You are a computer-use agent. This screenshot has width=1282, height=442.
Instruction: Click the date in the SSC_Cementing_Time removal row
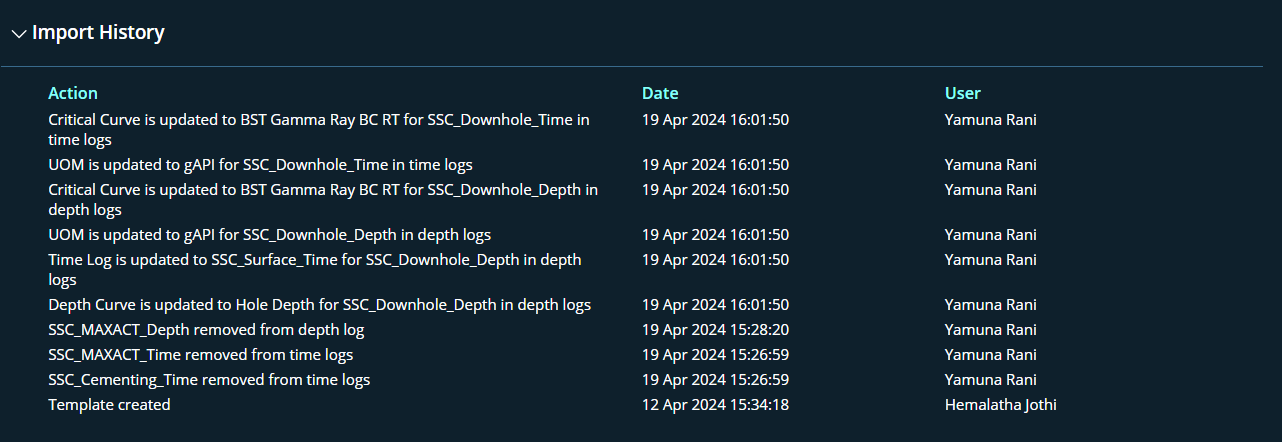point(715,380)
